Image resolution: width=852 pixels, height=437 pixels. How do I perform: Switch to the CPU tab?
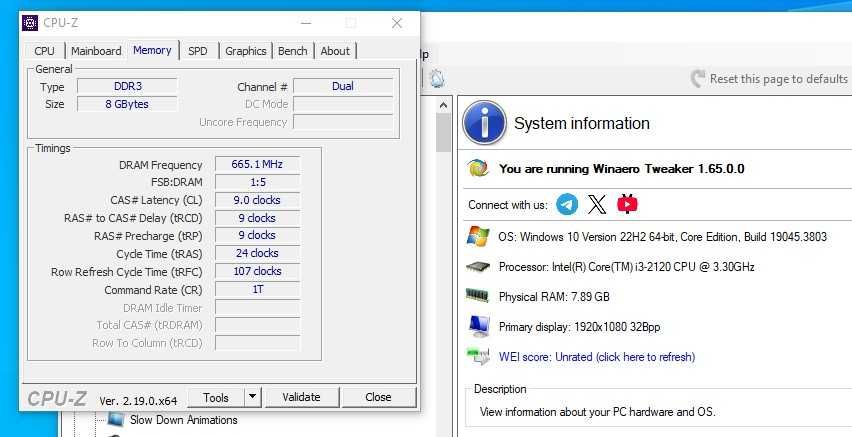[44, 51]
